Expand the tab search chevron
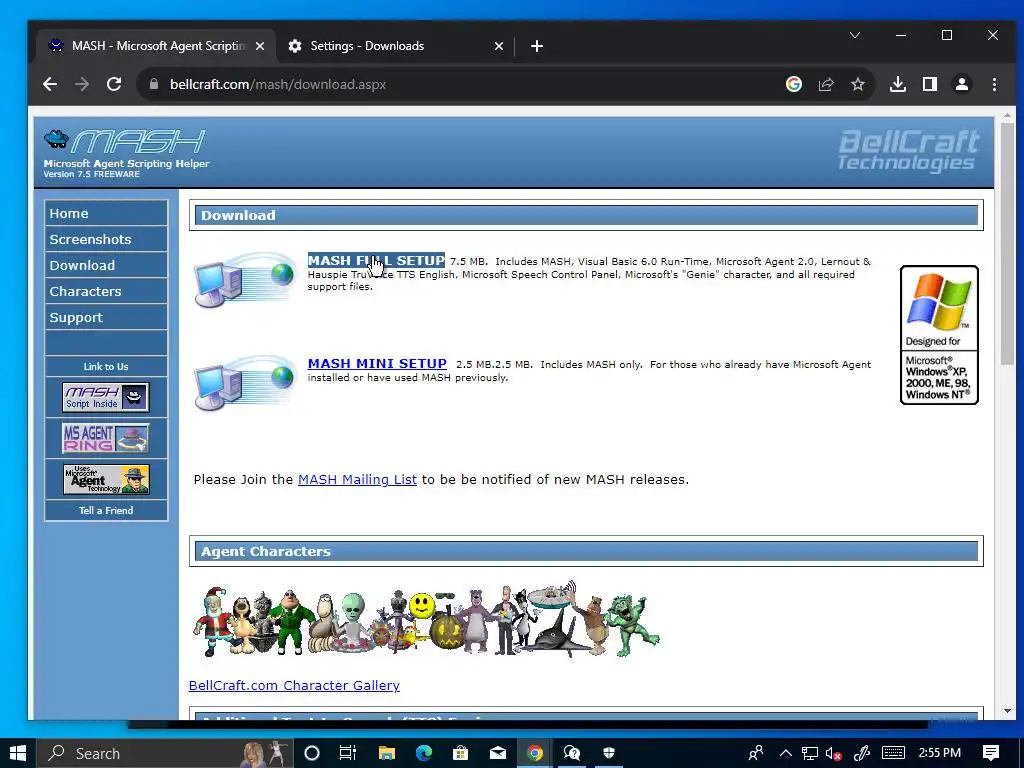This screenshot has width=1024, height=768. point(855,35)
